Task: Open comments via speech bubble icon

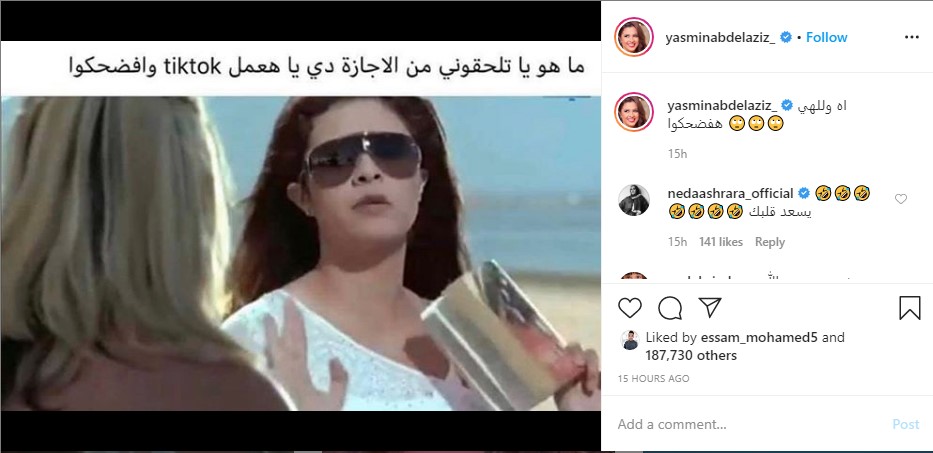Action: pos(670,308)
